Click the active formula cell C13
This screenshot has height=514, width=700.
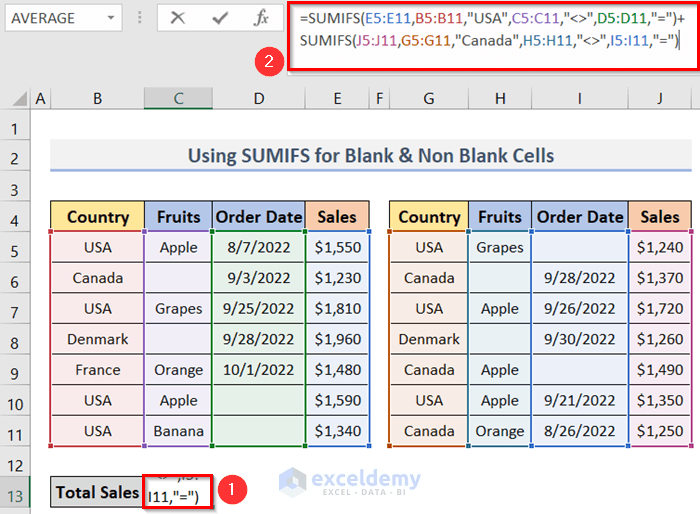pos(178,491)
